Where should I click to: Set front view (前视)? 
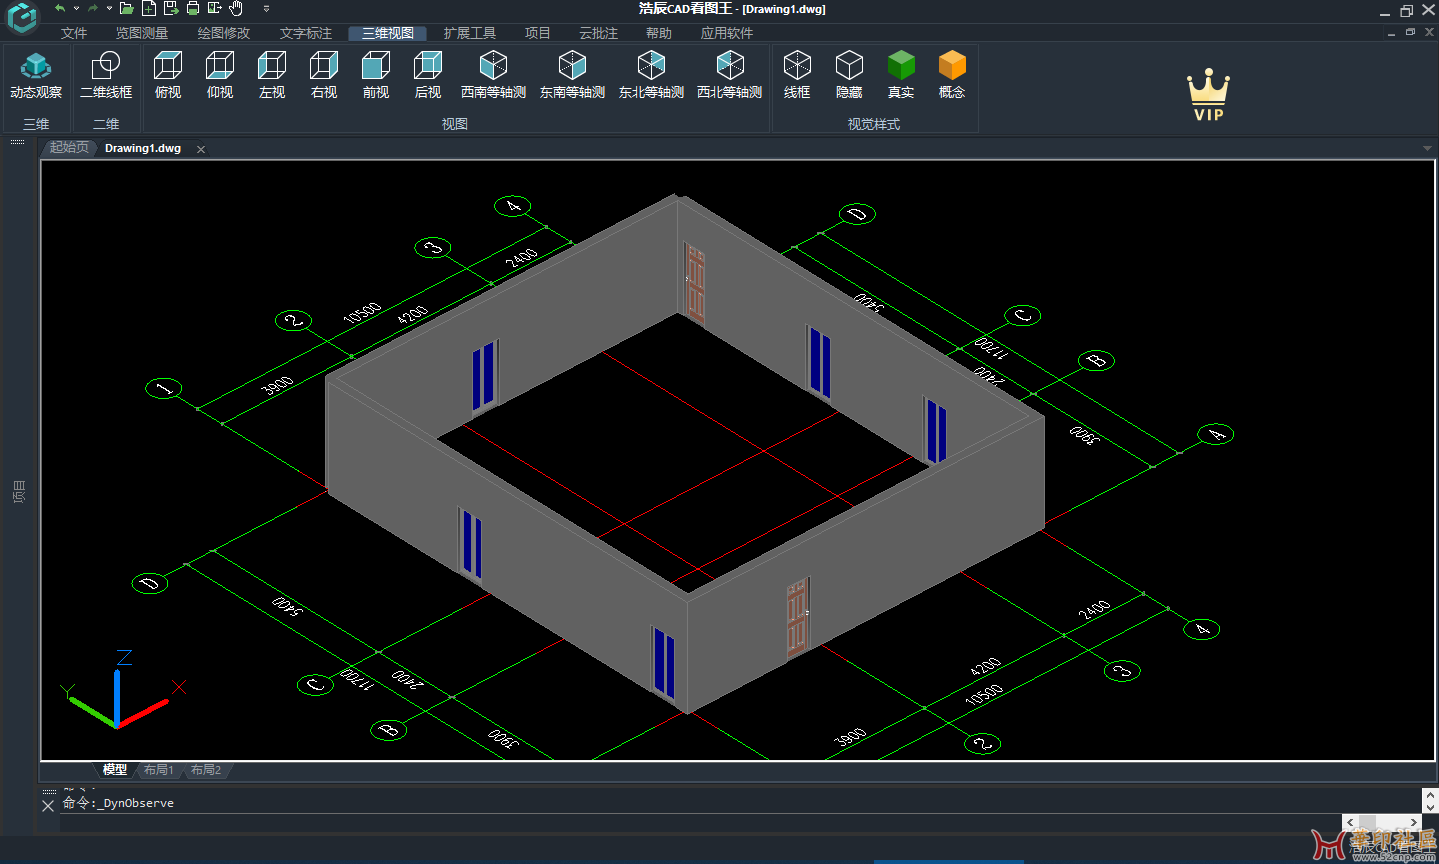[x=376, y=75]
